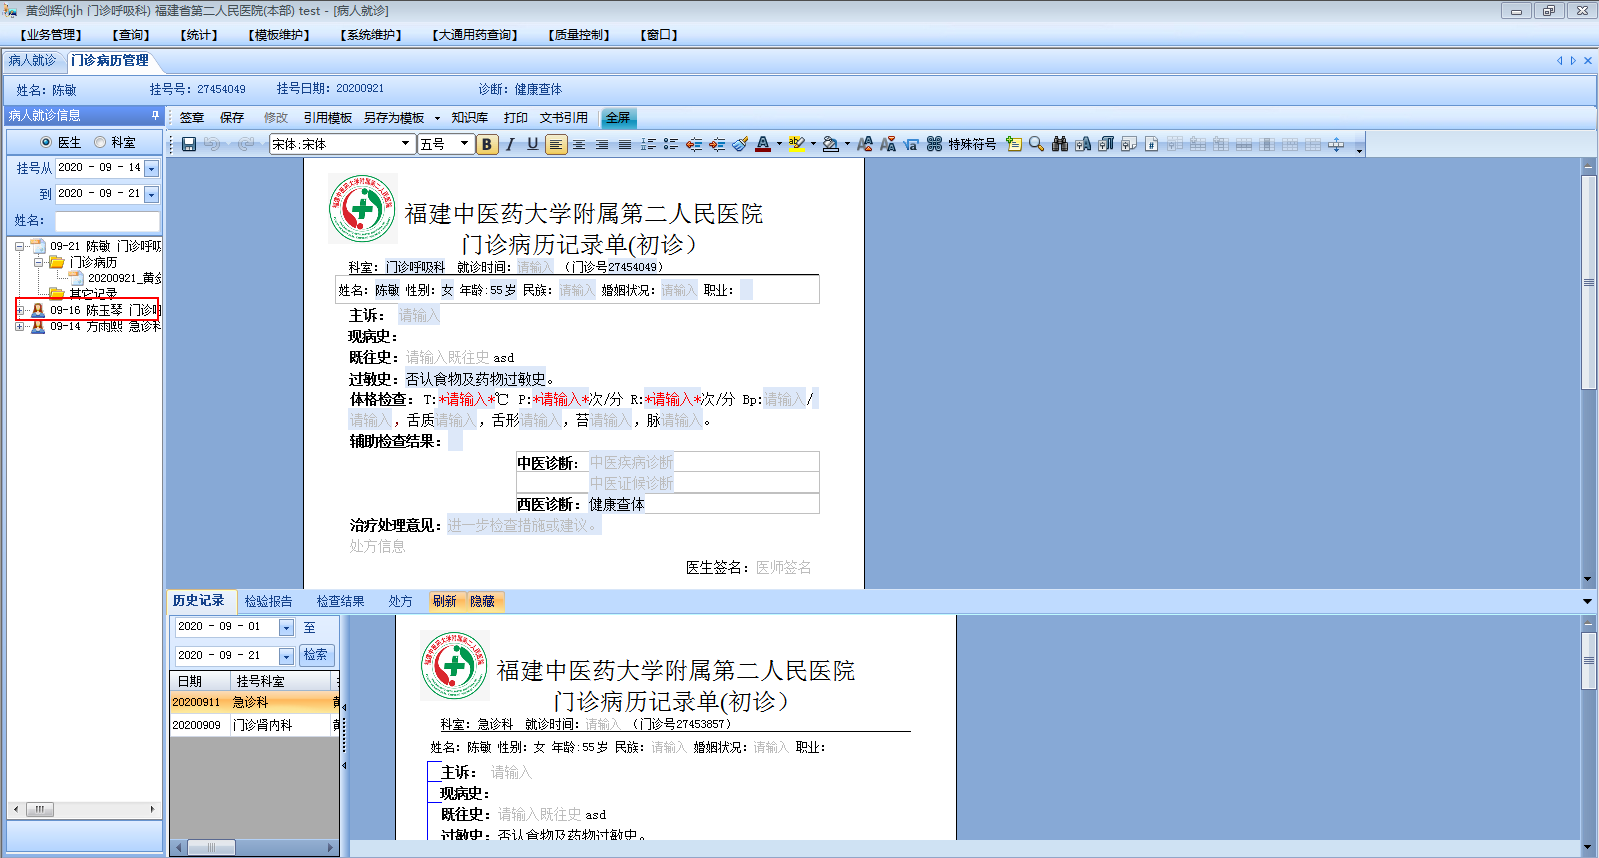Image resolution: width=1599 pixels, height=858 pixels.
Task: Select the format painter brush
Action: [x=740, y=144]
